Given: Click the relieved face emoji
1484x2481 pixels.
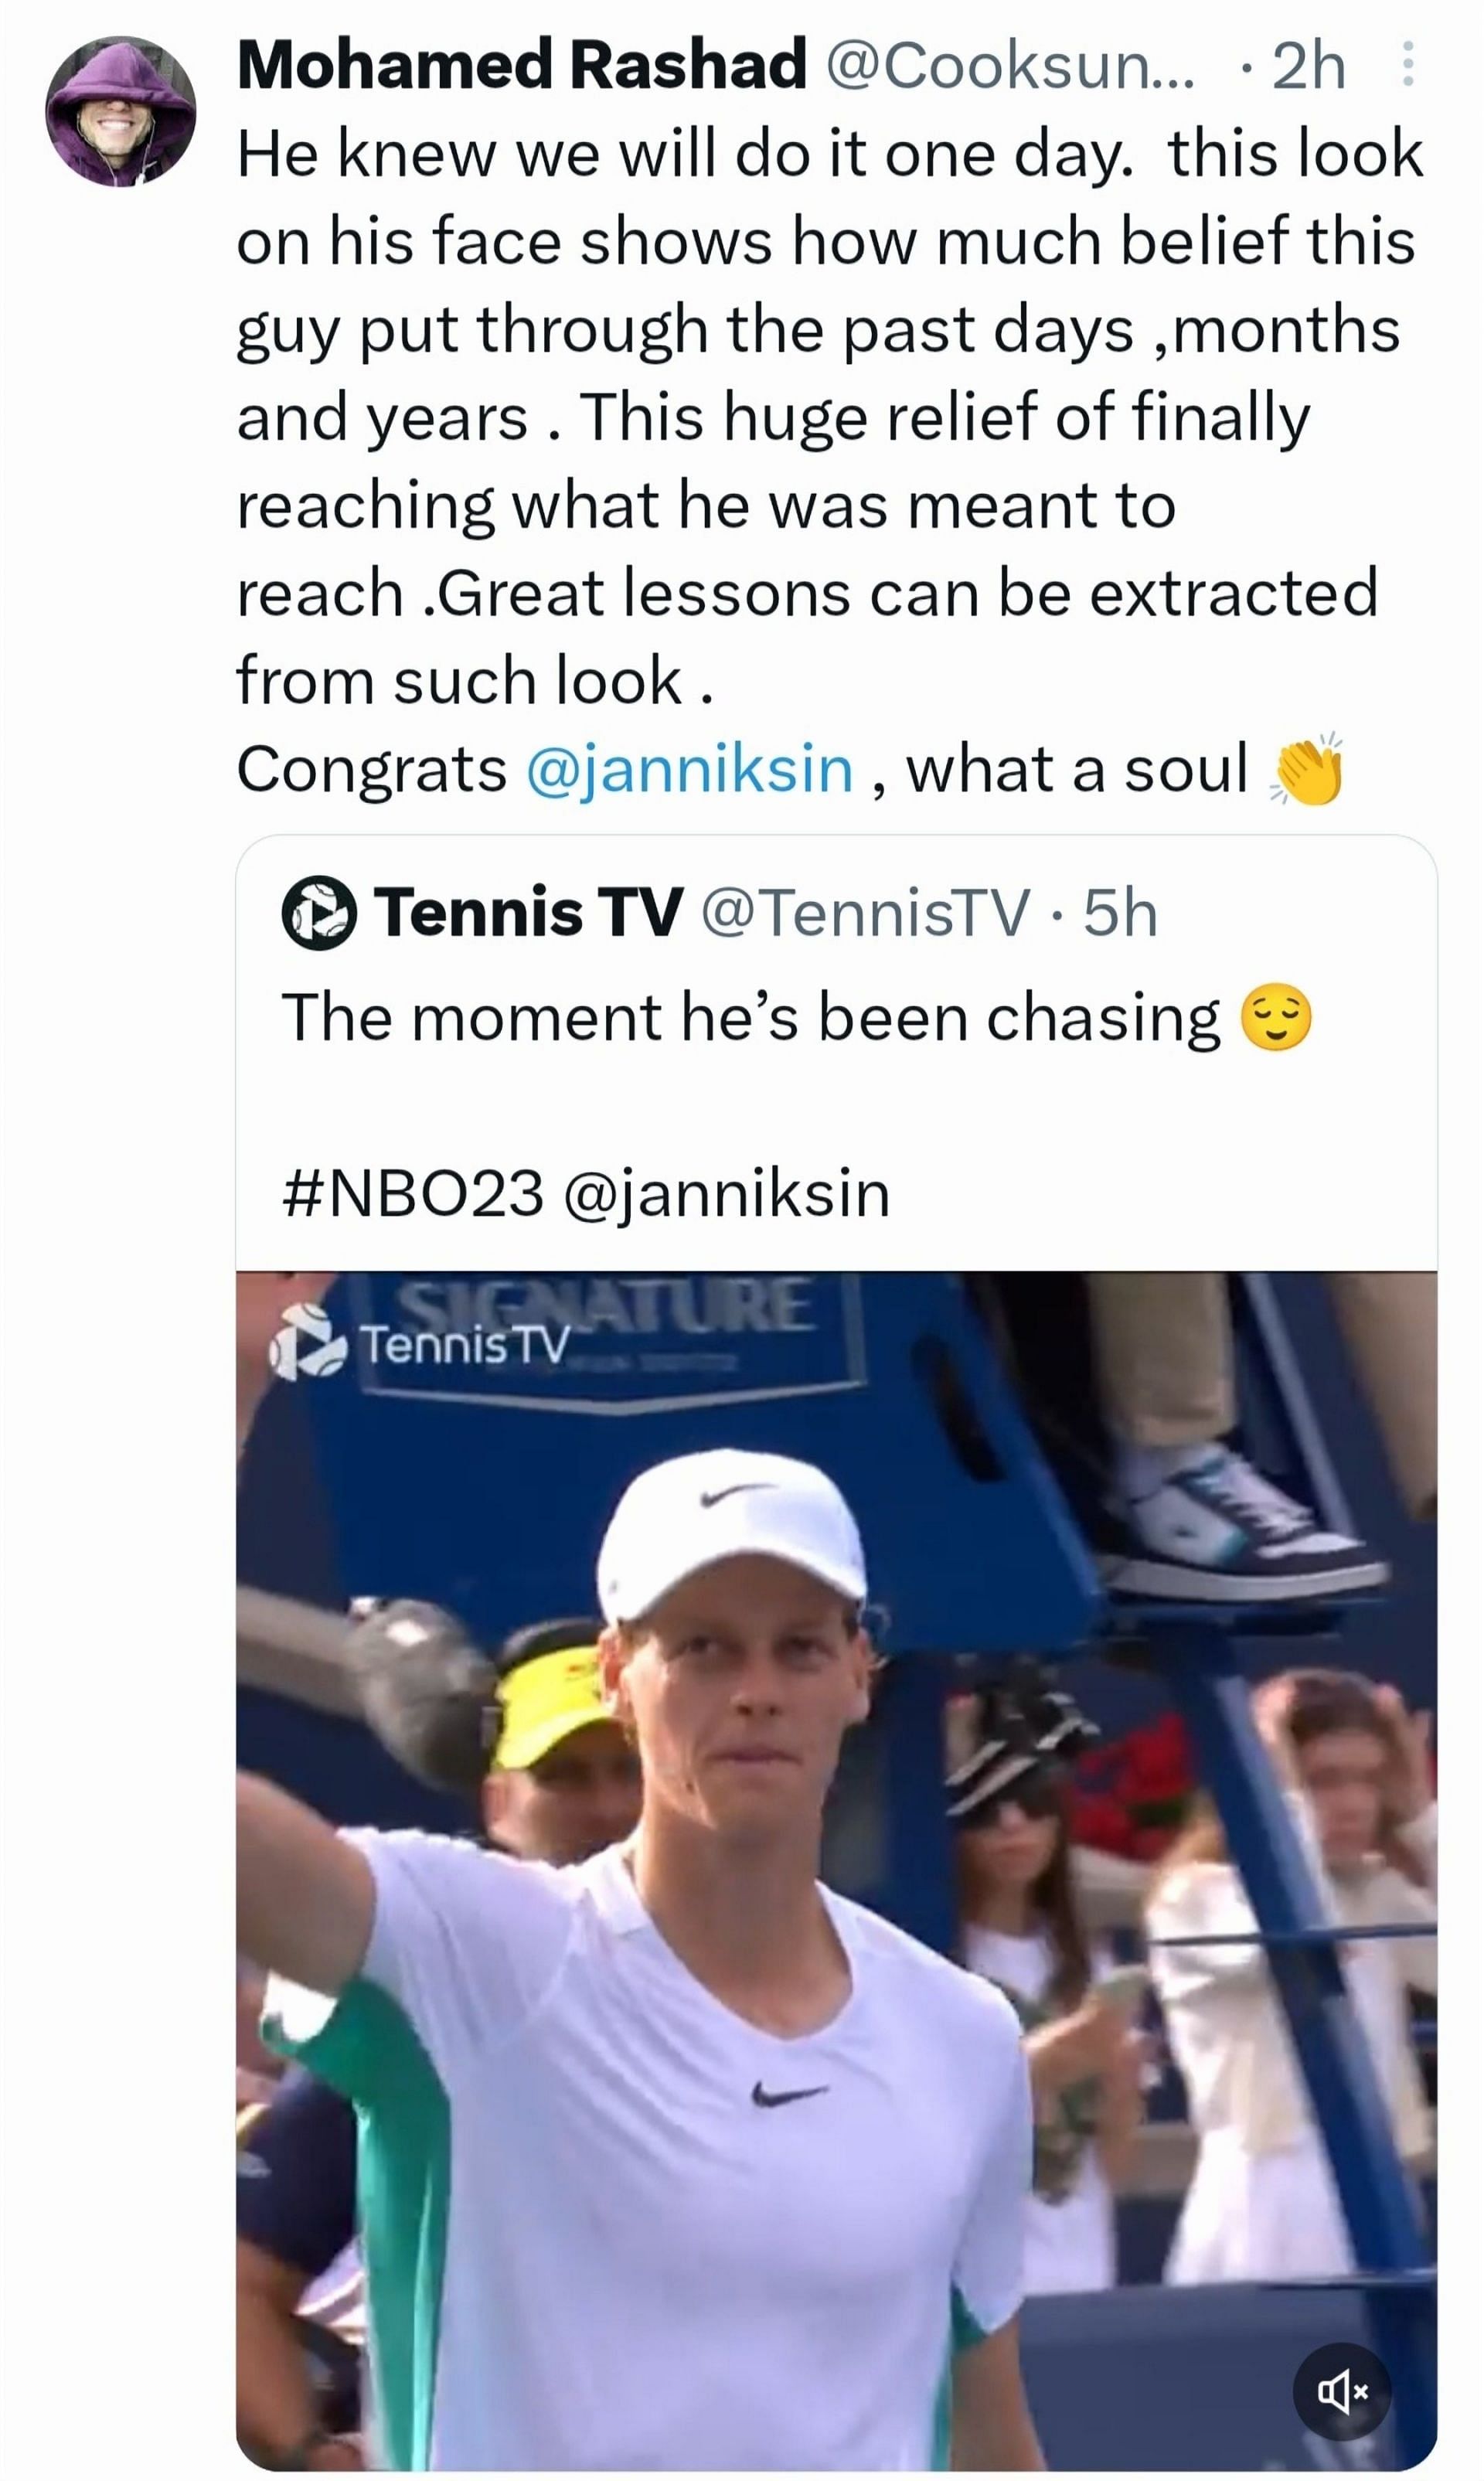Looking at the screenshot, I should click(1275, 1018).
